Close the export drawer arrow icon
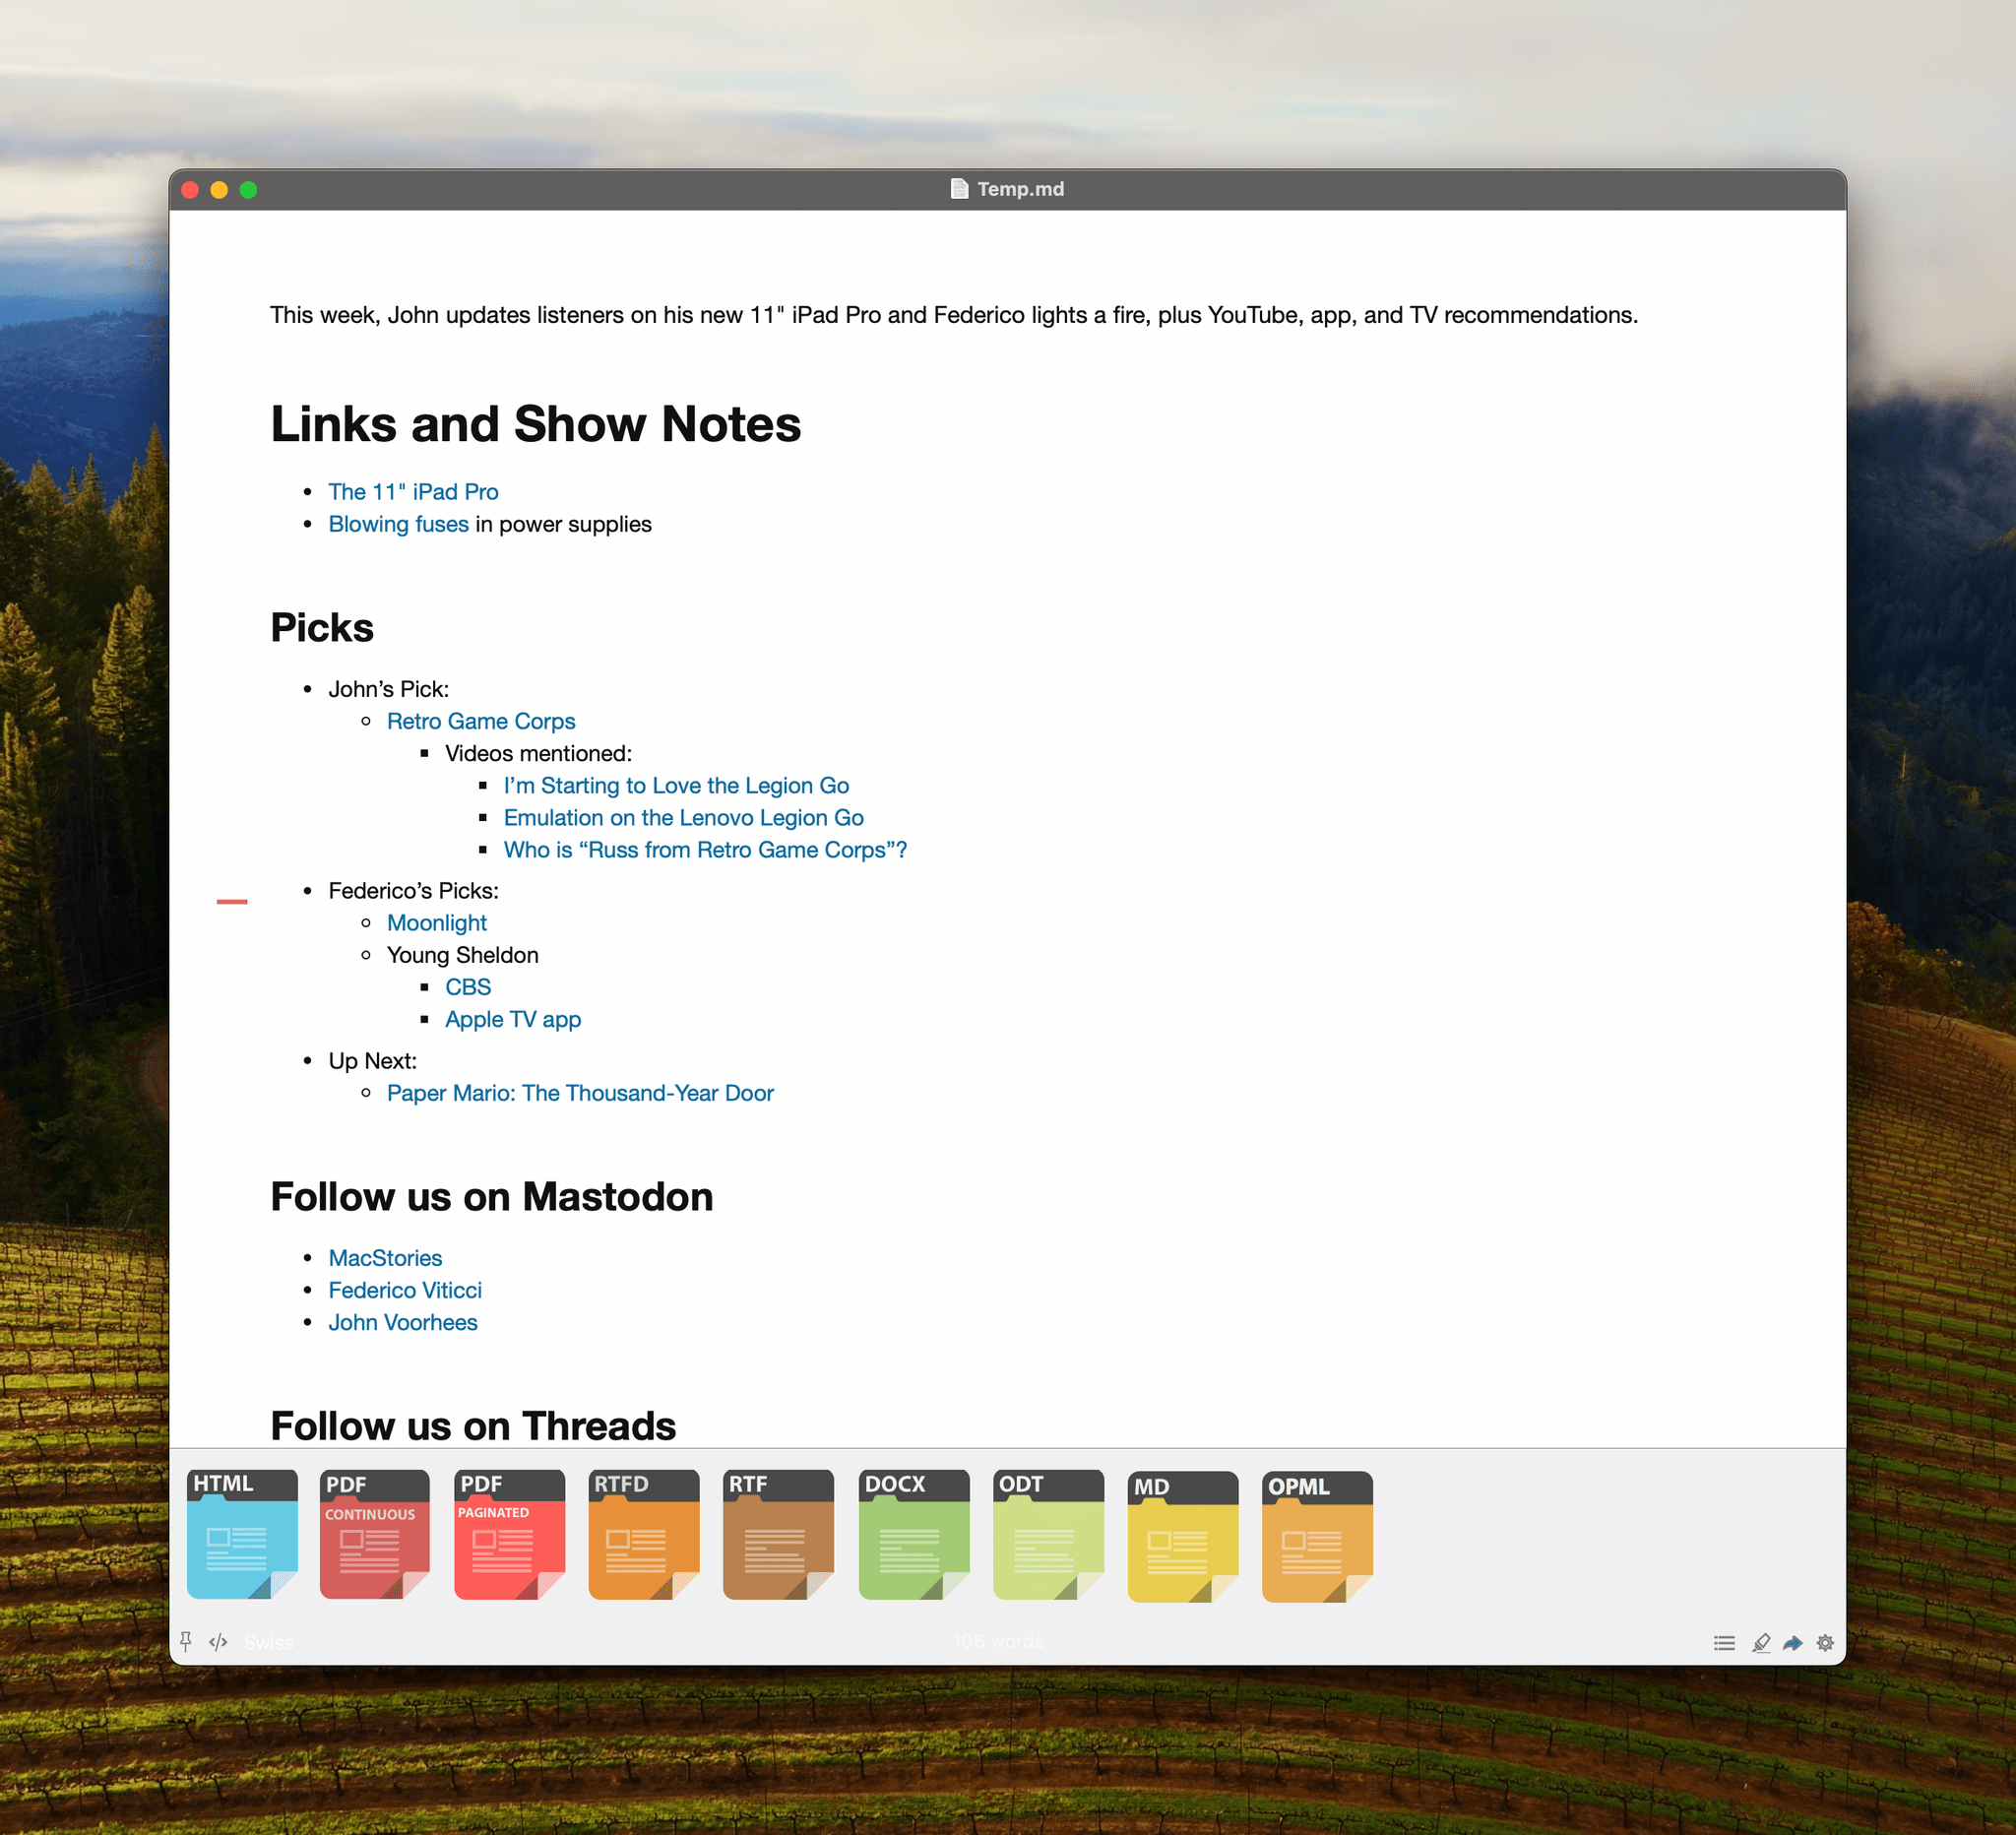The image size is (2016, 1835). [x=1793, y=1643]
